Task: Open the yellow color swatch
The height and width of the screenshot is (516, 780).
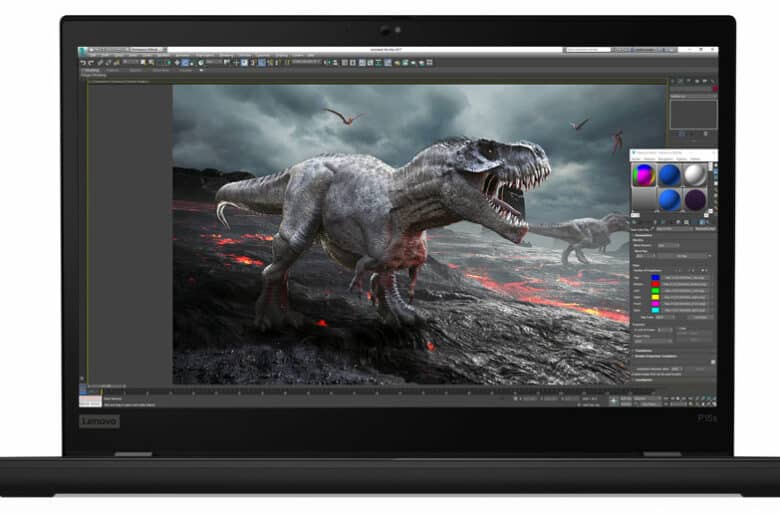Action: click(655, 297)
